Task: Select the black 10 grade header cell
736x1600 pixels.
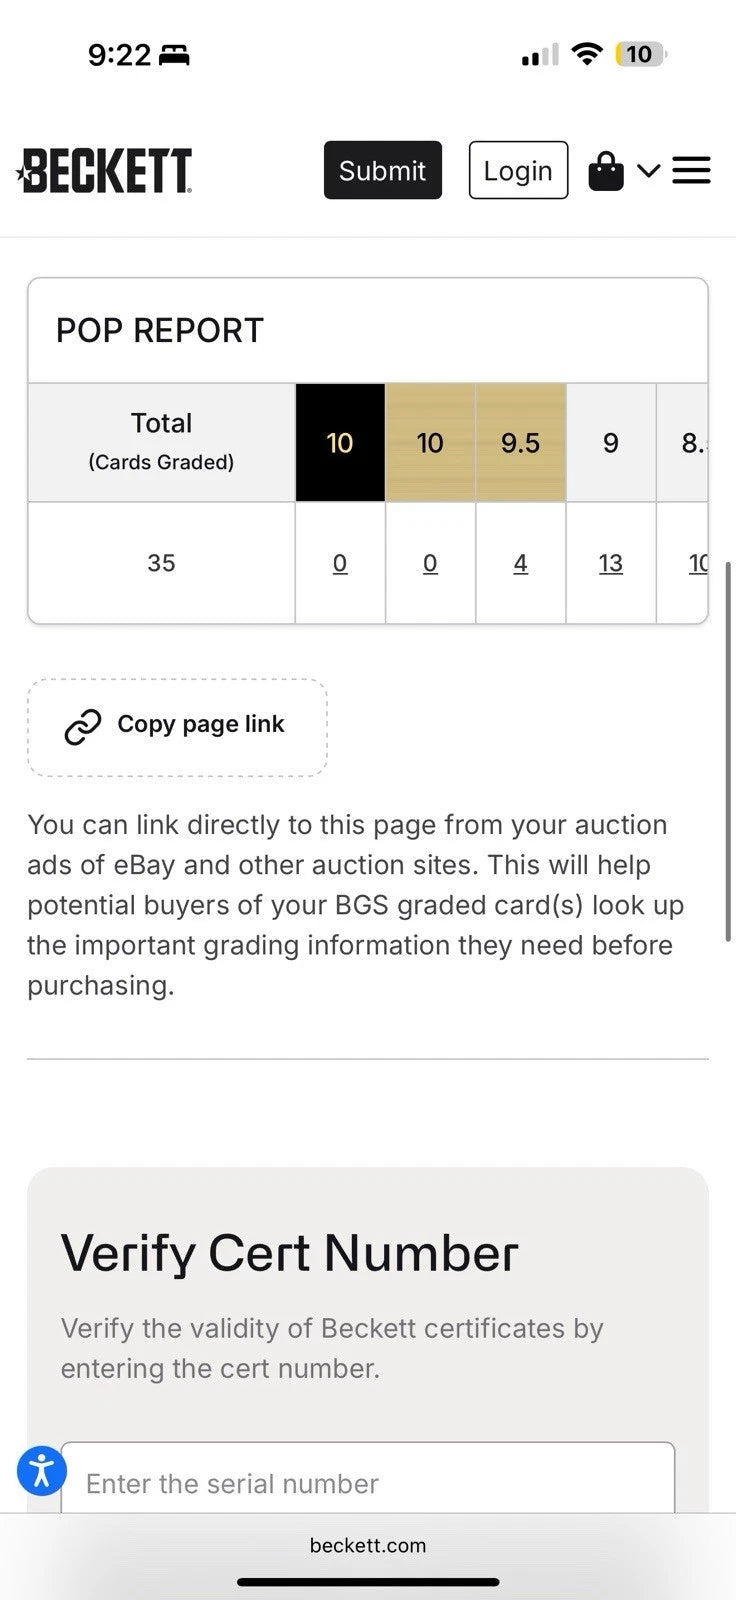Action: tap(340, 443)
